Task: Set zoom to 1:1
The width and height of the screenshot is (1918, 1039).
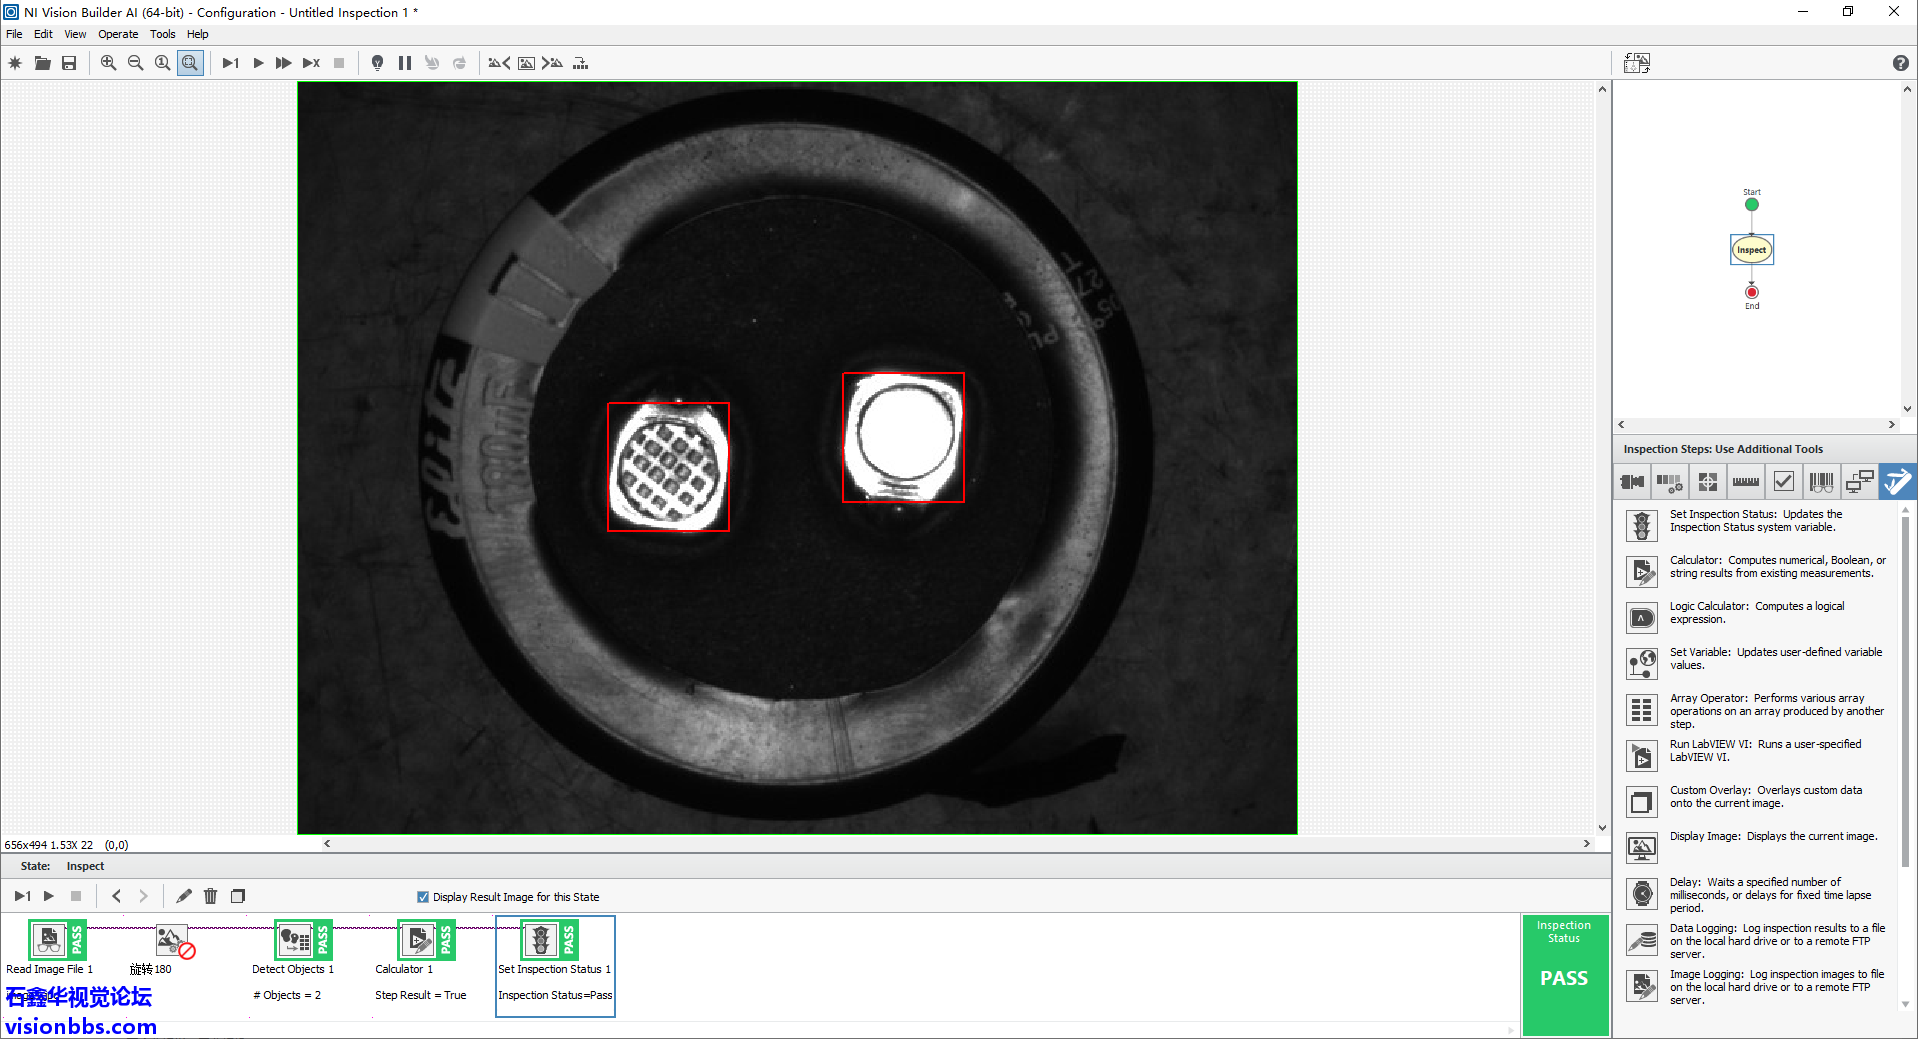Action: click(x=162, y=63)
